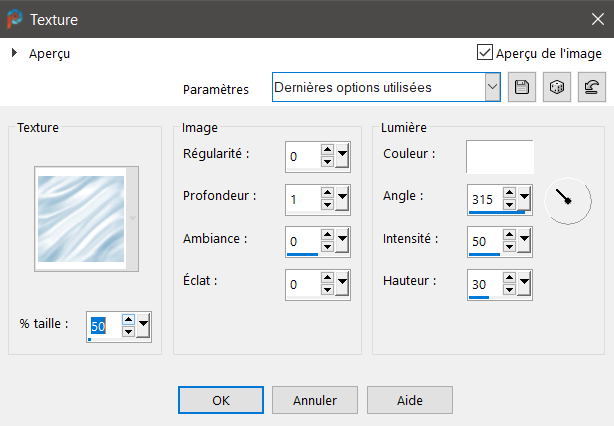614x426 pixels.
Task: Click the light angle dial control
Action: (567, 199)
